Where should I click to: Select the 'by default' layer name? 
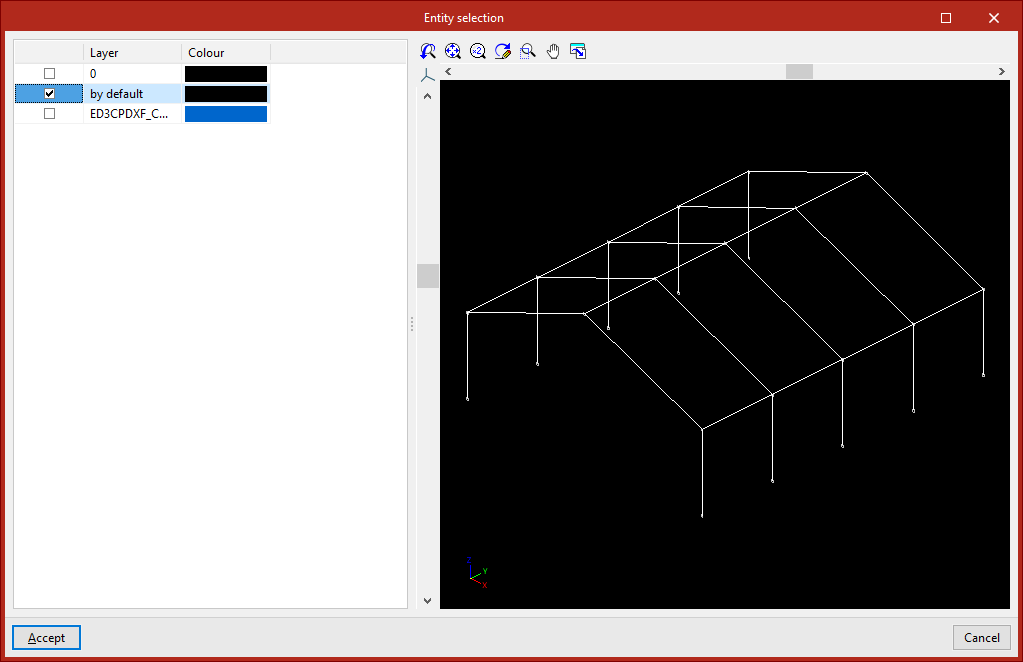pos(116,94)
